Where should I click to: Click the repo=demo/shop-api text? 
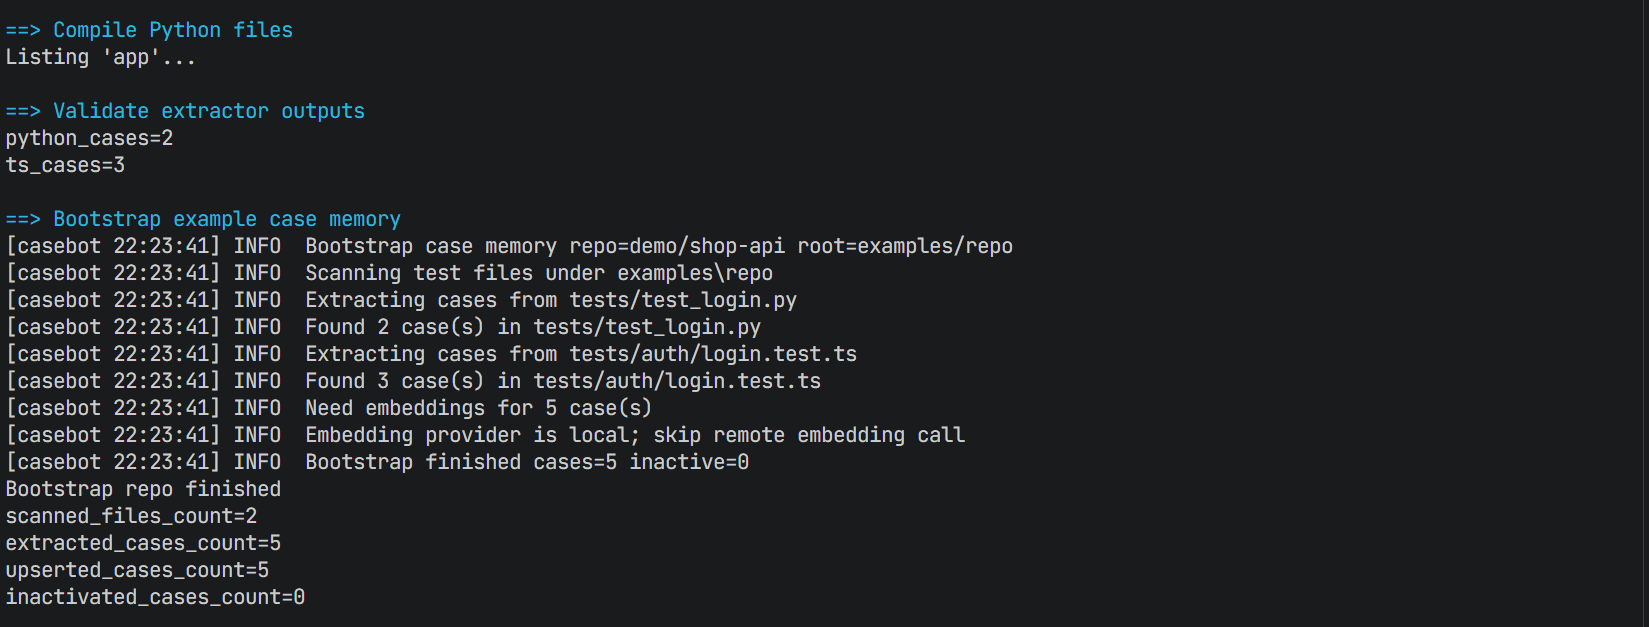tap(677, 246)
